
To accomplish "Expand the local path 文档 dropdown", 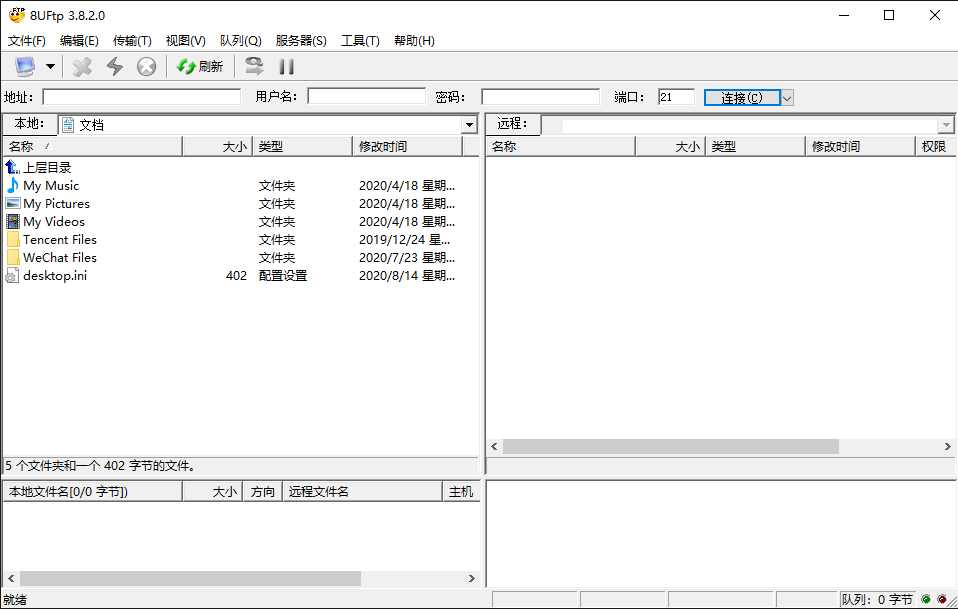I will (469, 125).
